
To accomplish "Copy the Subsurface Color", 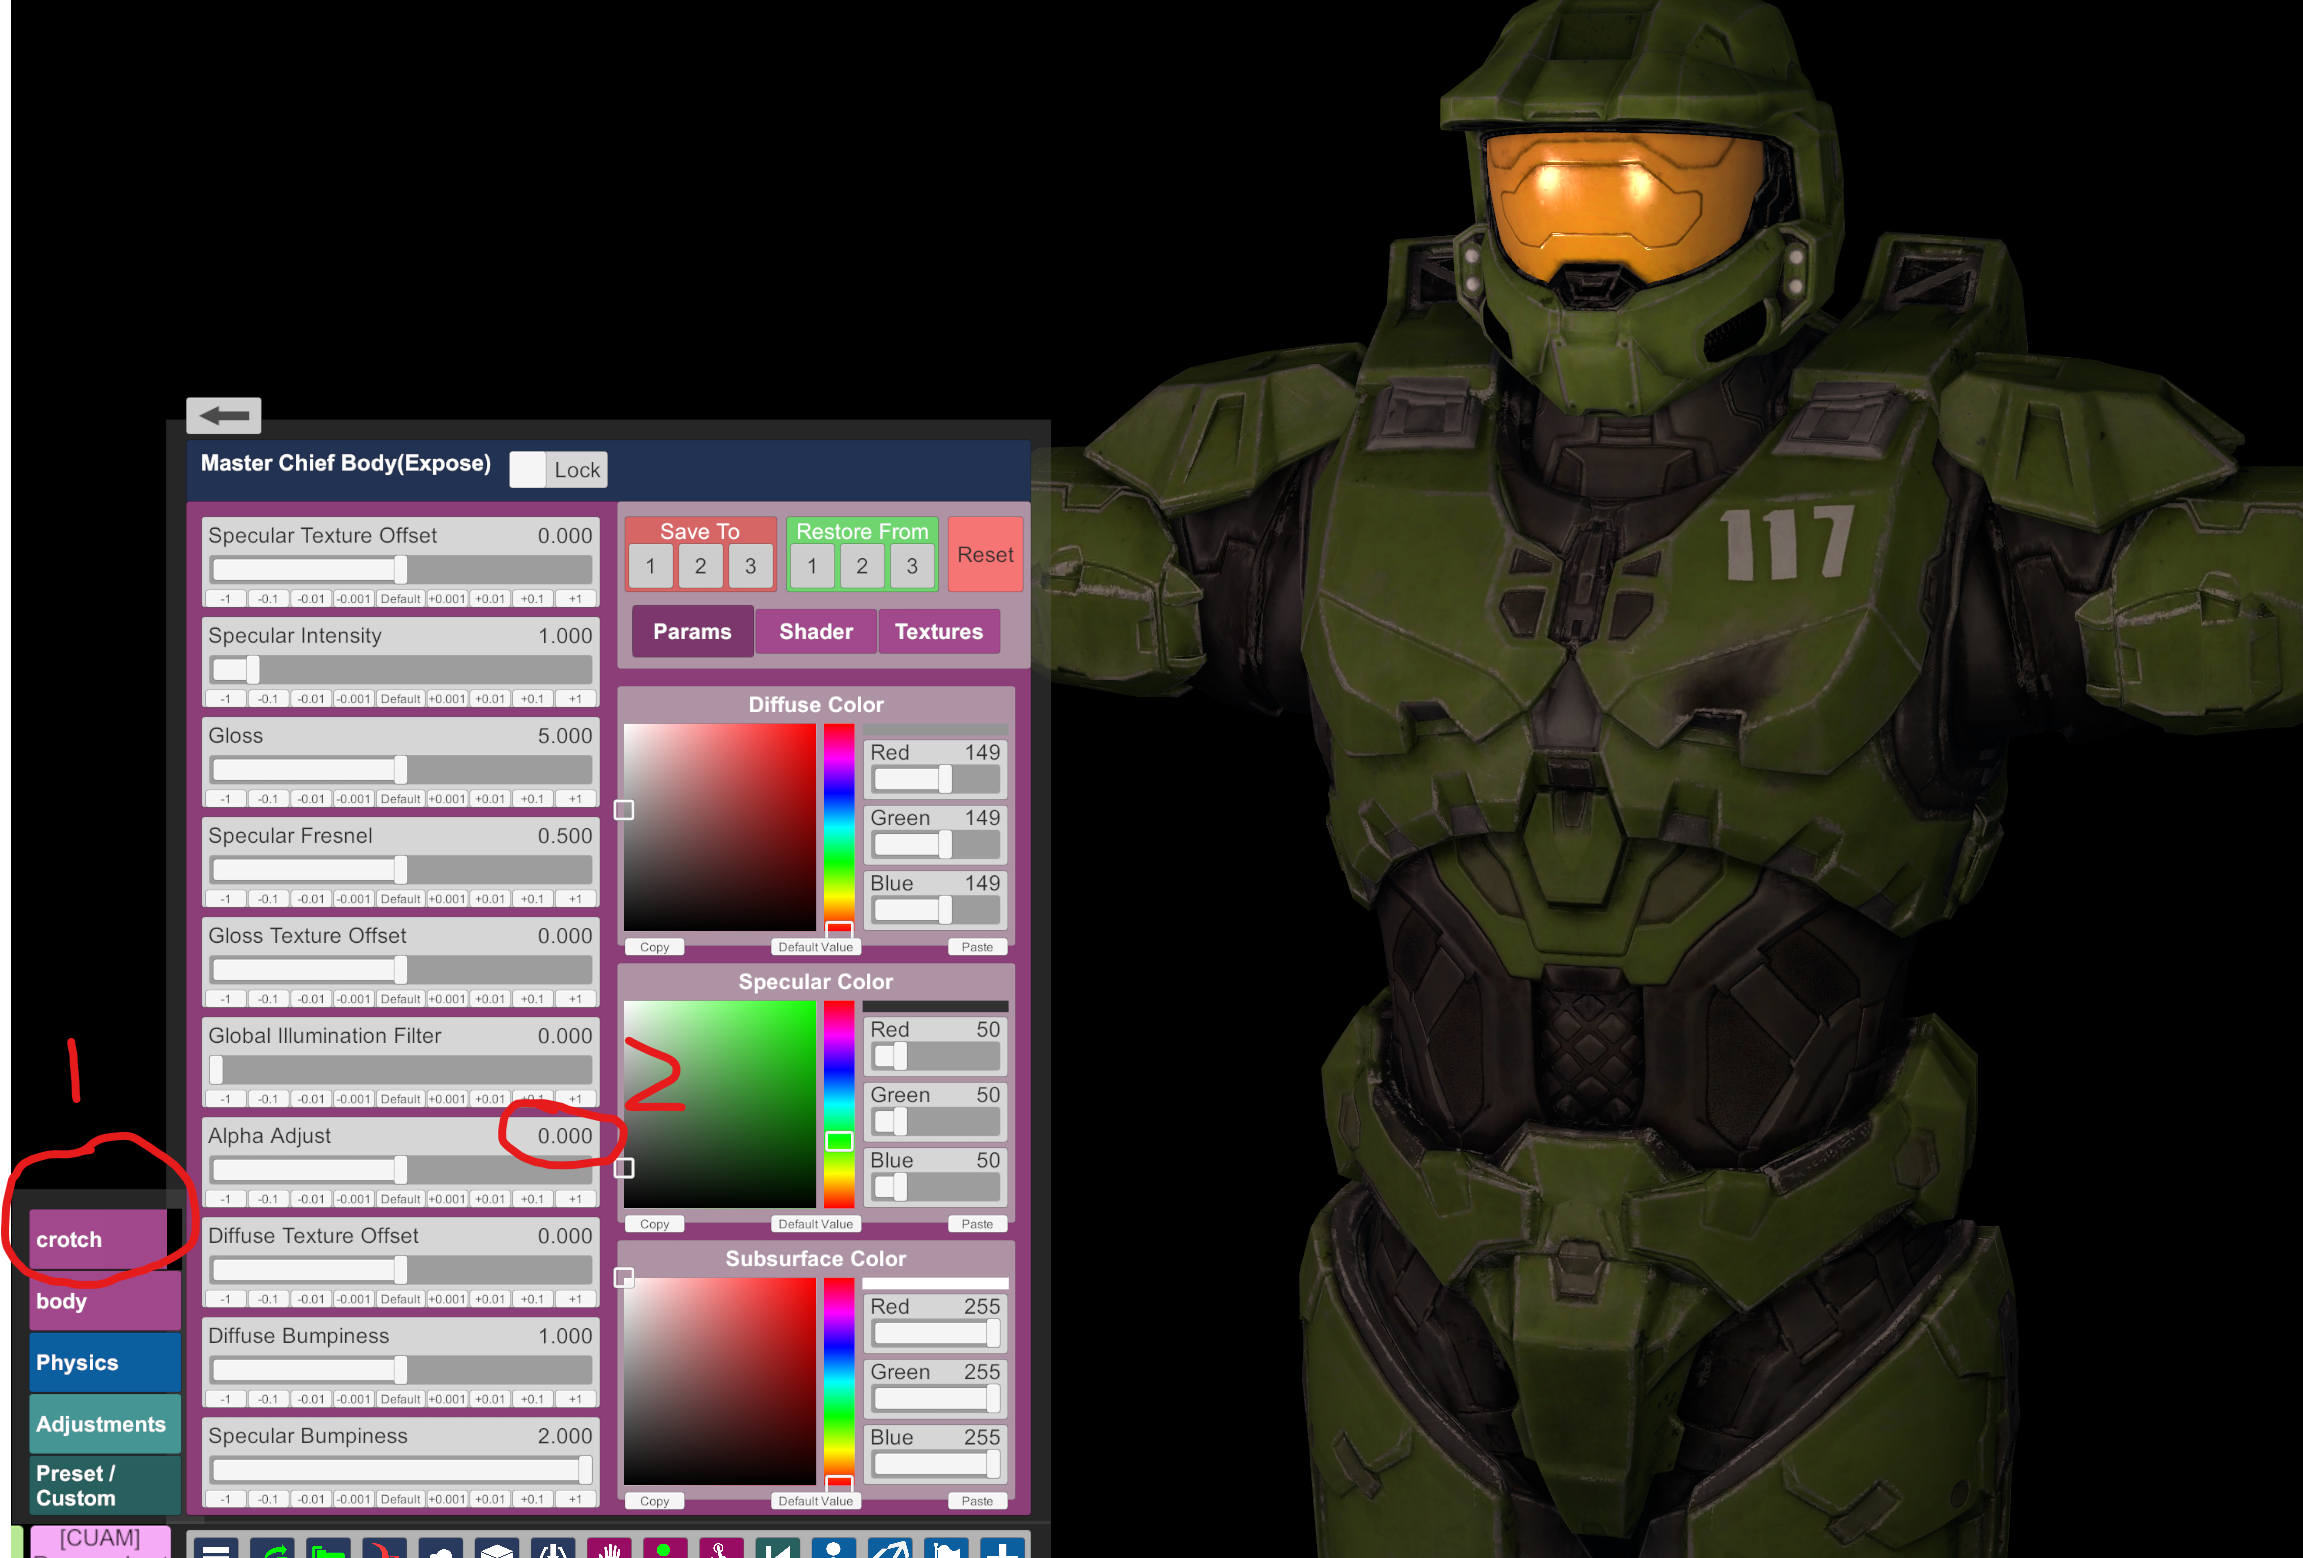I will pos(654,1501).
